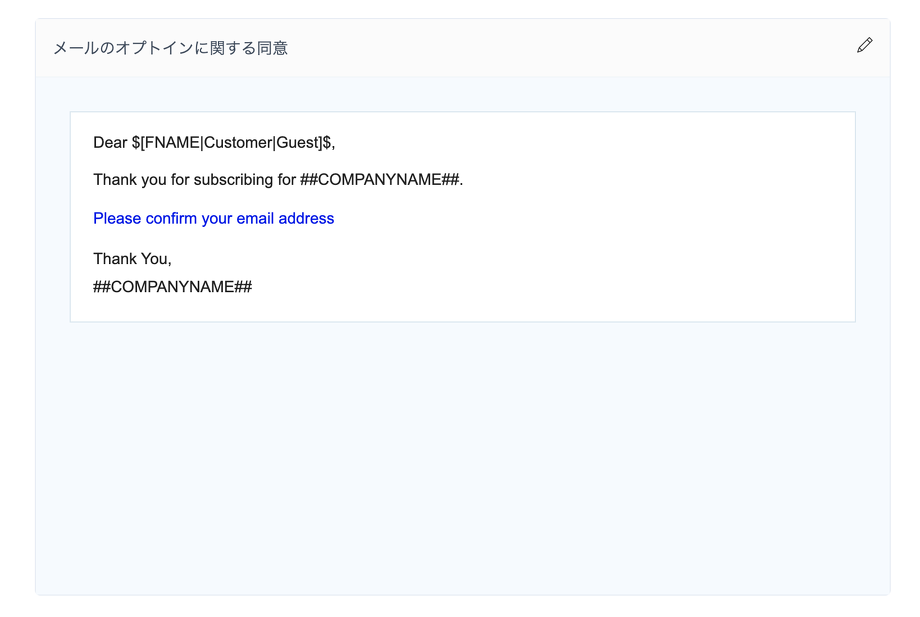Click the 'Thank You,' closing line

click(132, 259)
